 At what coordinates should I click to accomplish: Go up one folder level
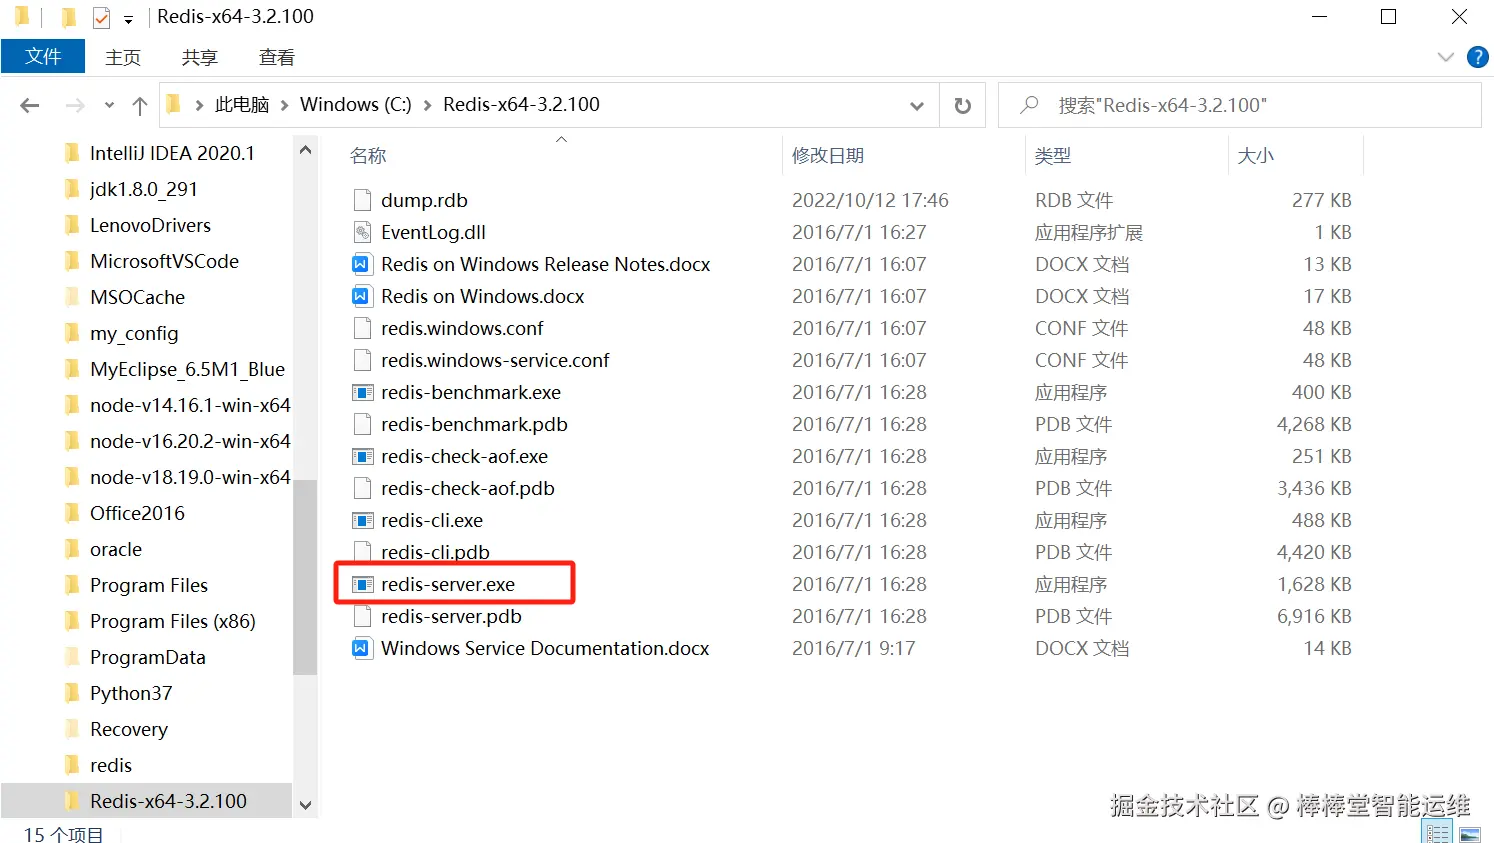(x=140, y=105)
